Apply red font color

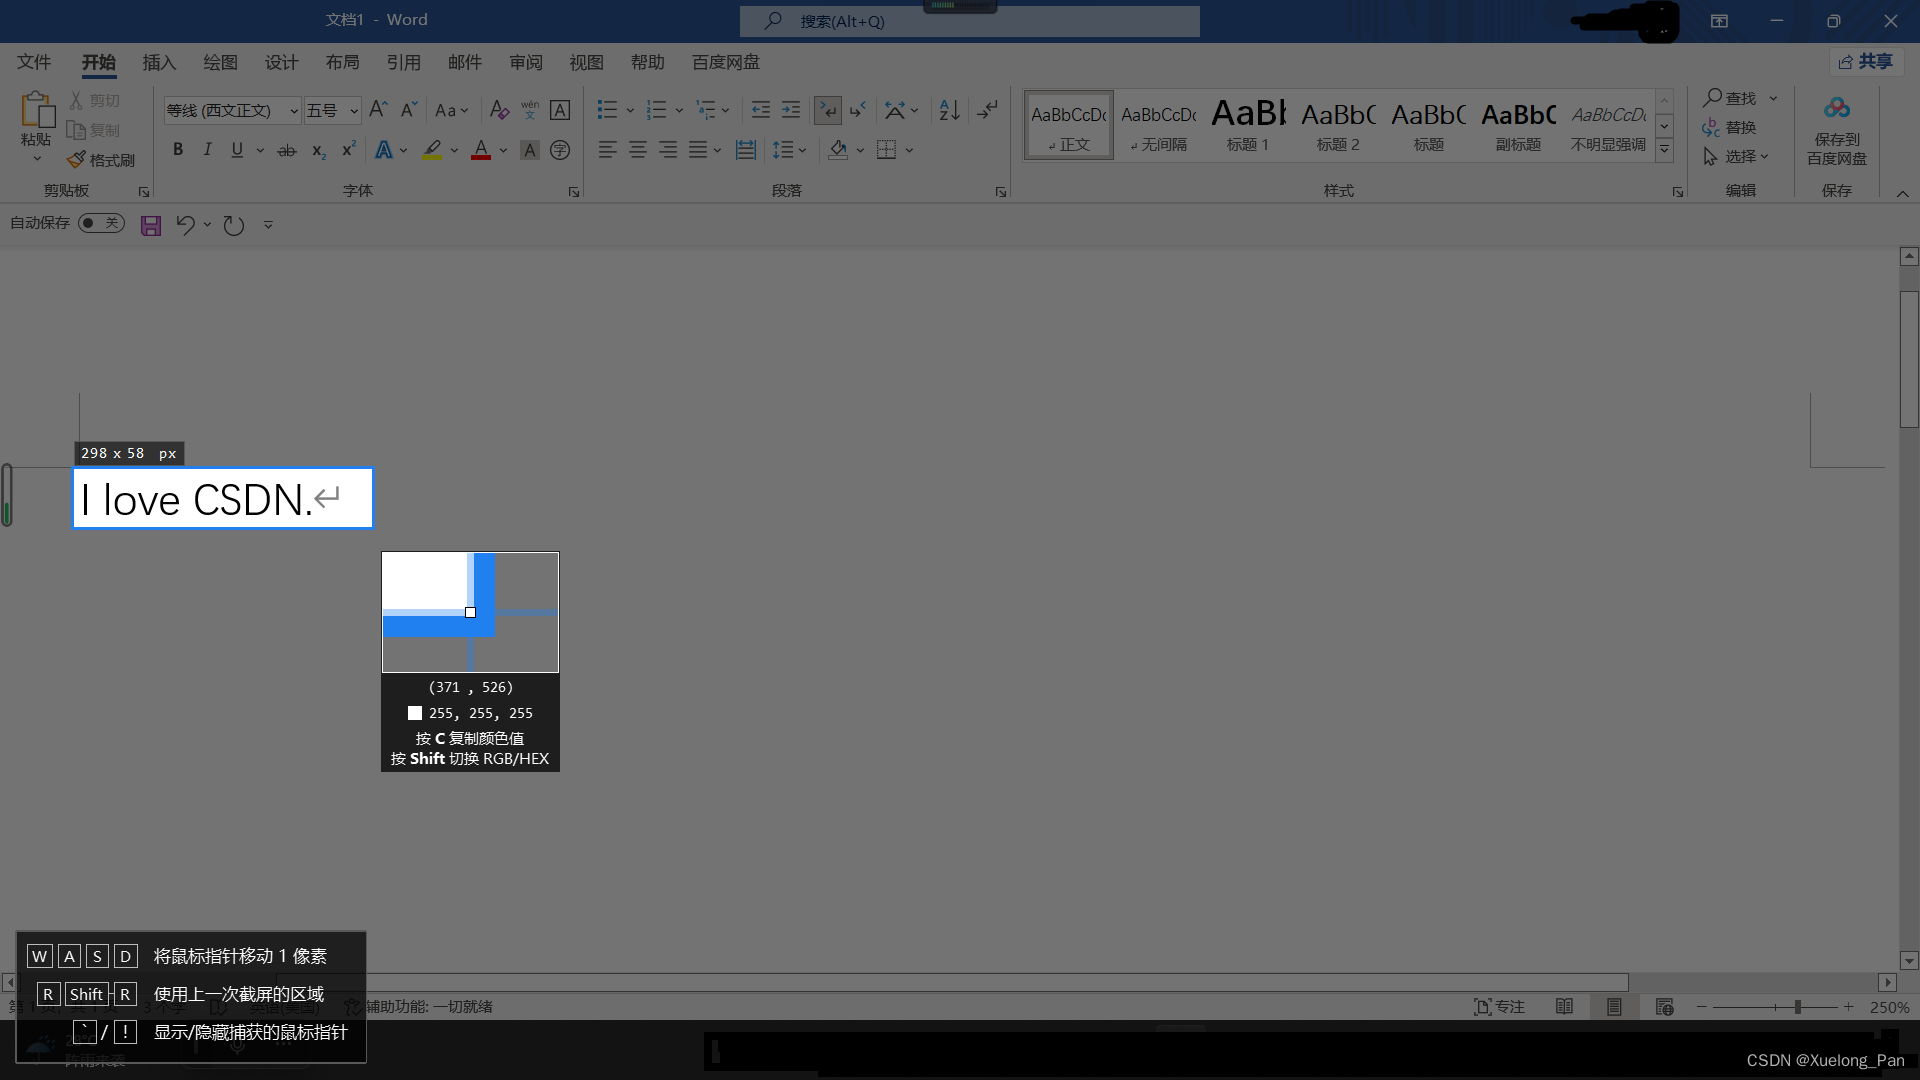481,150
